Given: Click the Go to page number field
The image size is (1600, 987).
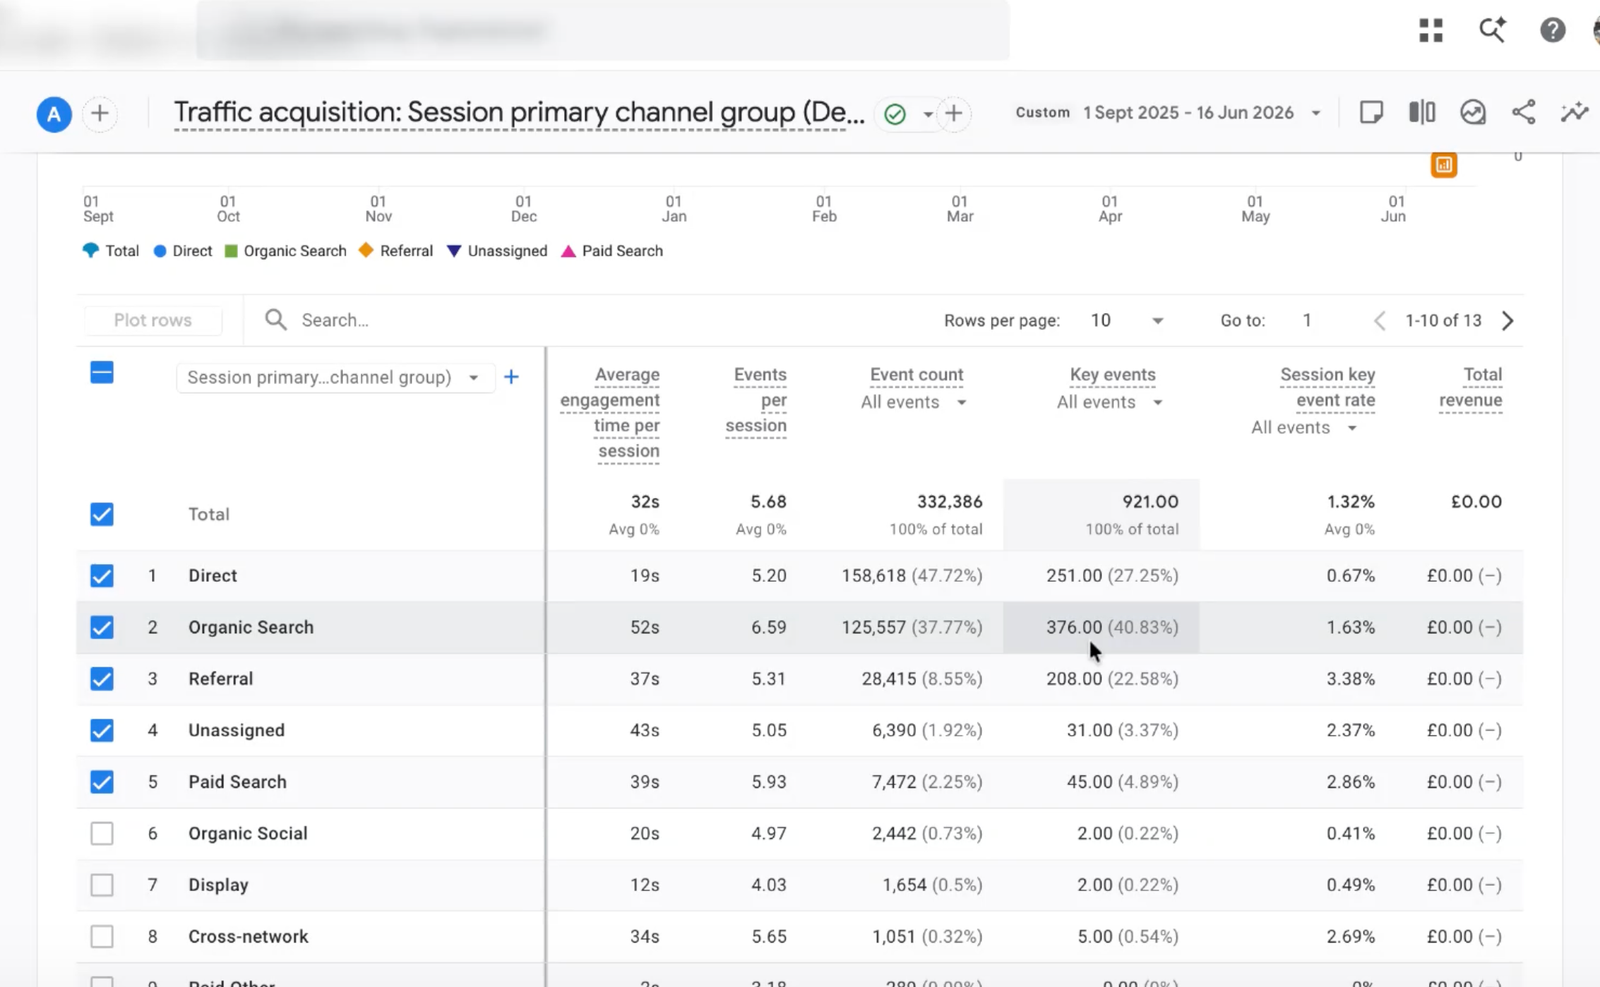Looking at the screenshot, I should coord(1307,320).
